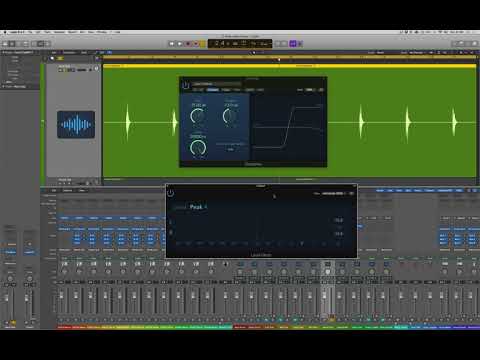This screenshot has width=480, height=360.
Task: Open the Library with the leftmost toolbar icon
Action: (5, 44)
